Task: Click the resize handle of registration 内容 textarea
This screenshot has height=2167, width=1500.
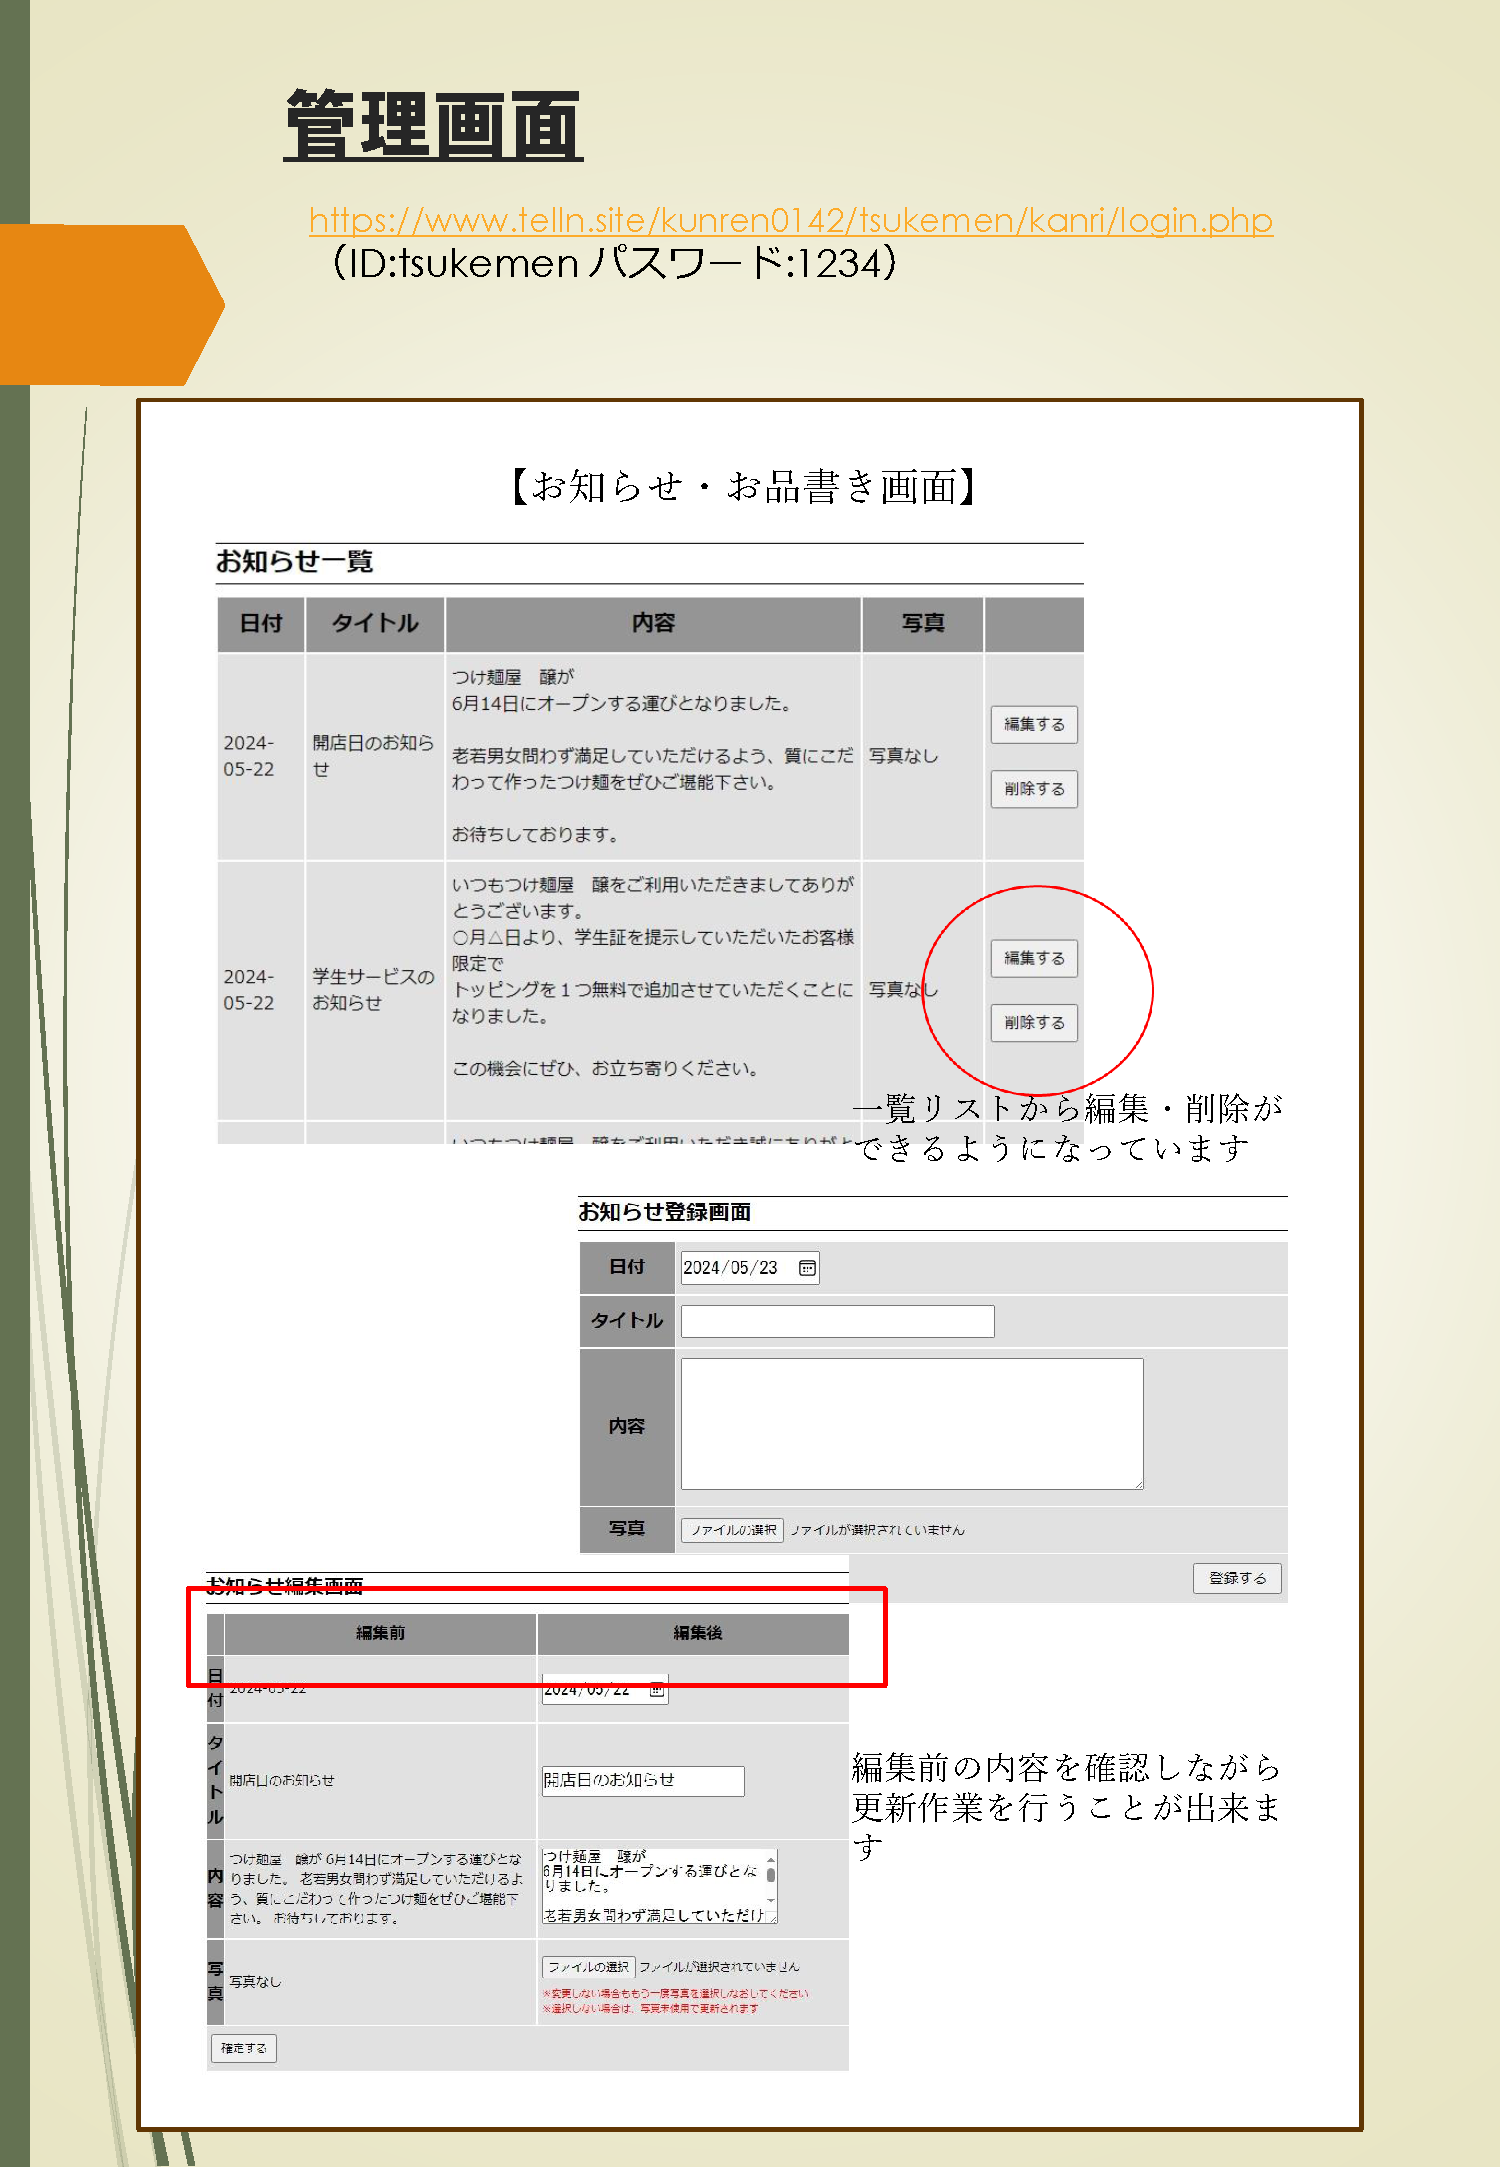Action: [1138, 1484]
